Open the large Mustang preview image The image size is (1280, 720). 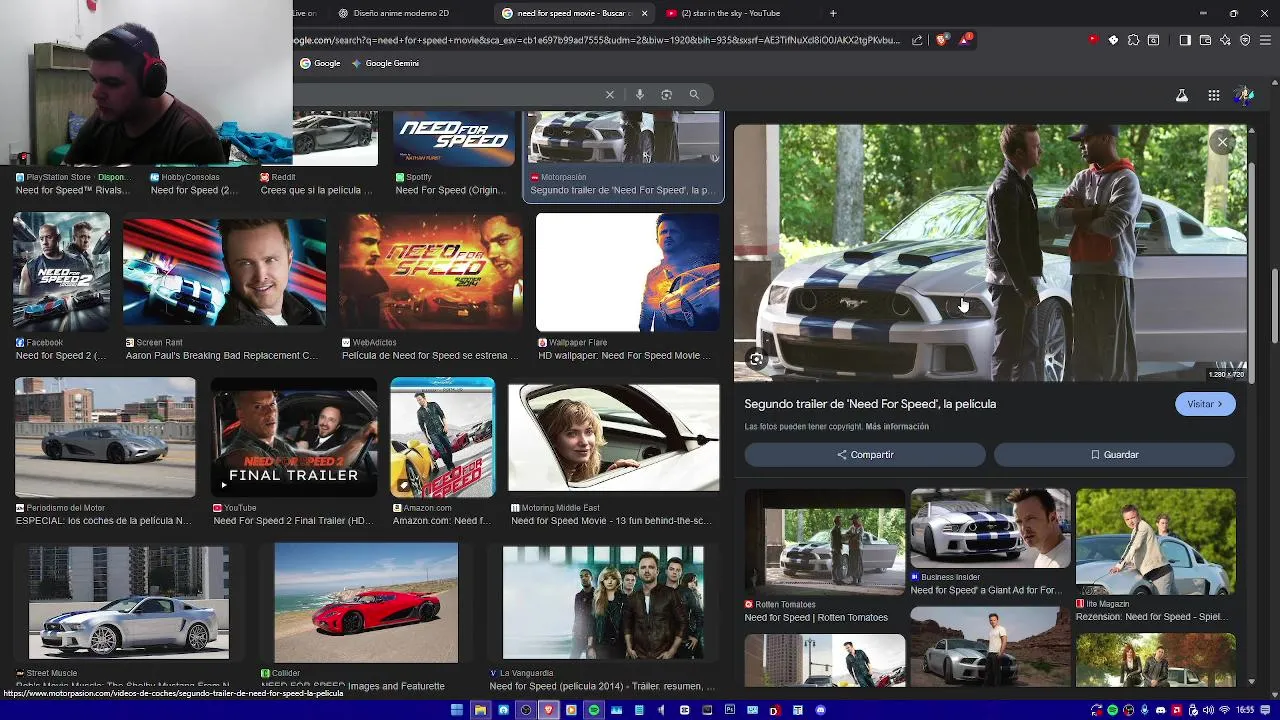click(x=990, y=253)
